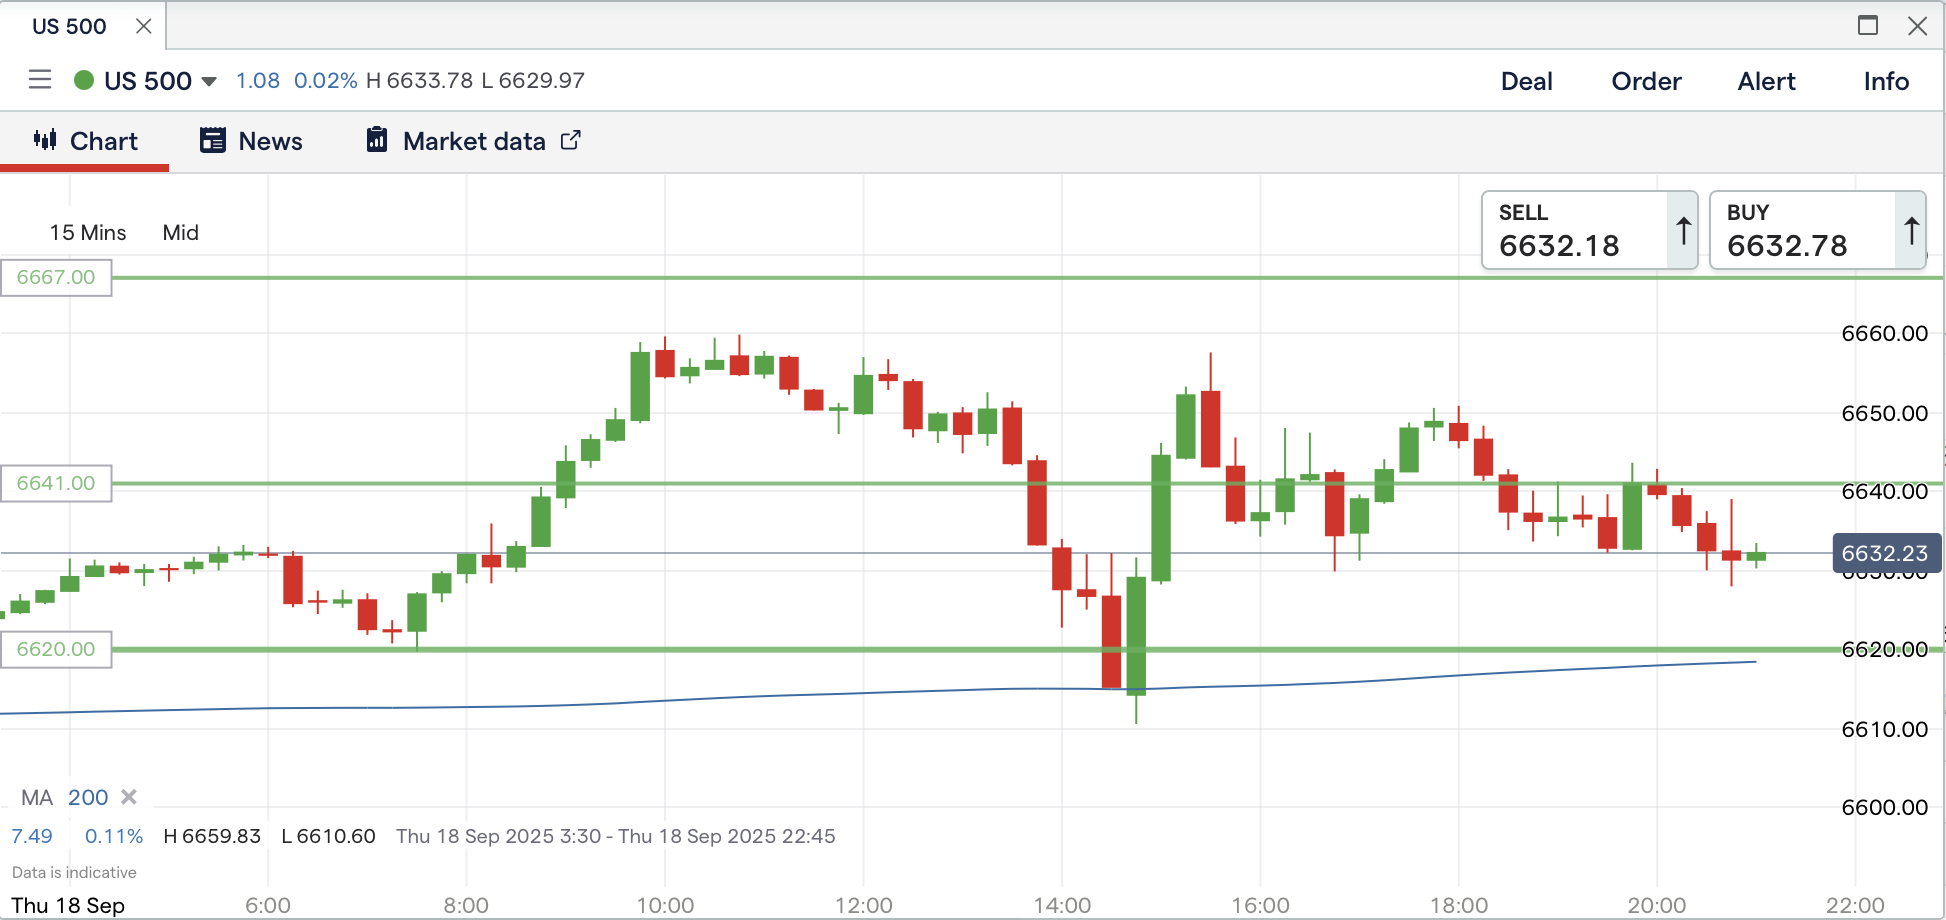Click the BUY price up arrow
Image resolution: width=1946 pixels, height=920 pixels.
pos(1911,231)
